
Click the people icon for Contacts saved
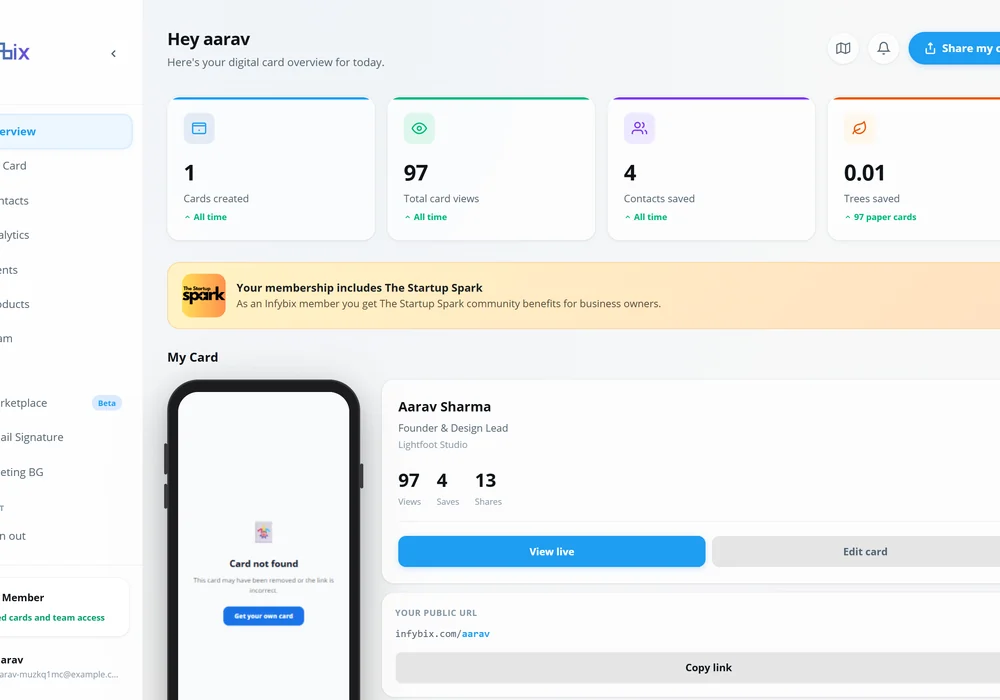pyautogui.click(x=639, y=128)
